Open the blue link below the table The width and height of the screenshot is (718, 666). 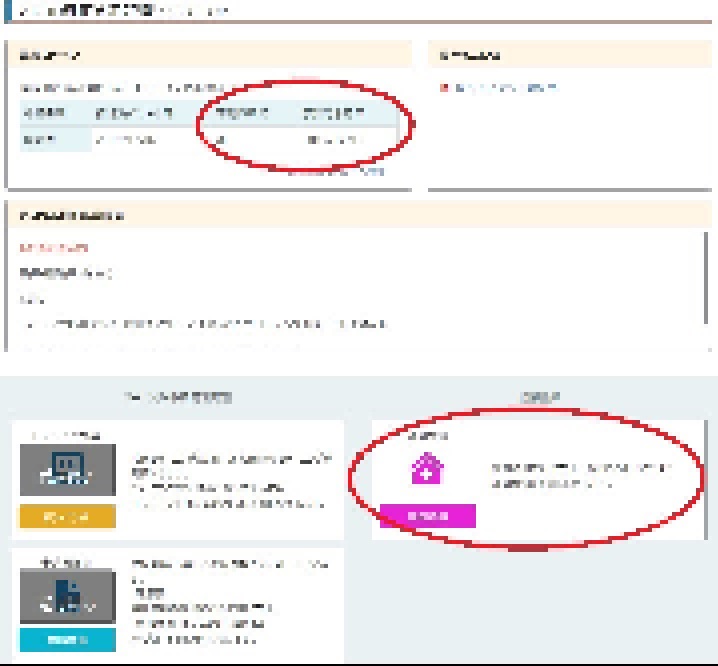click(371, 171)
